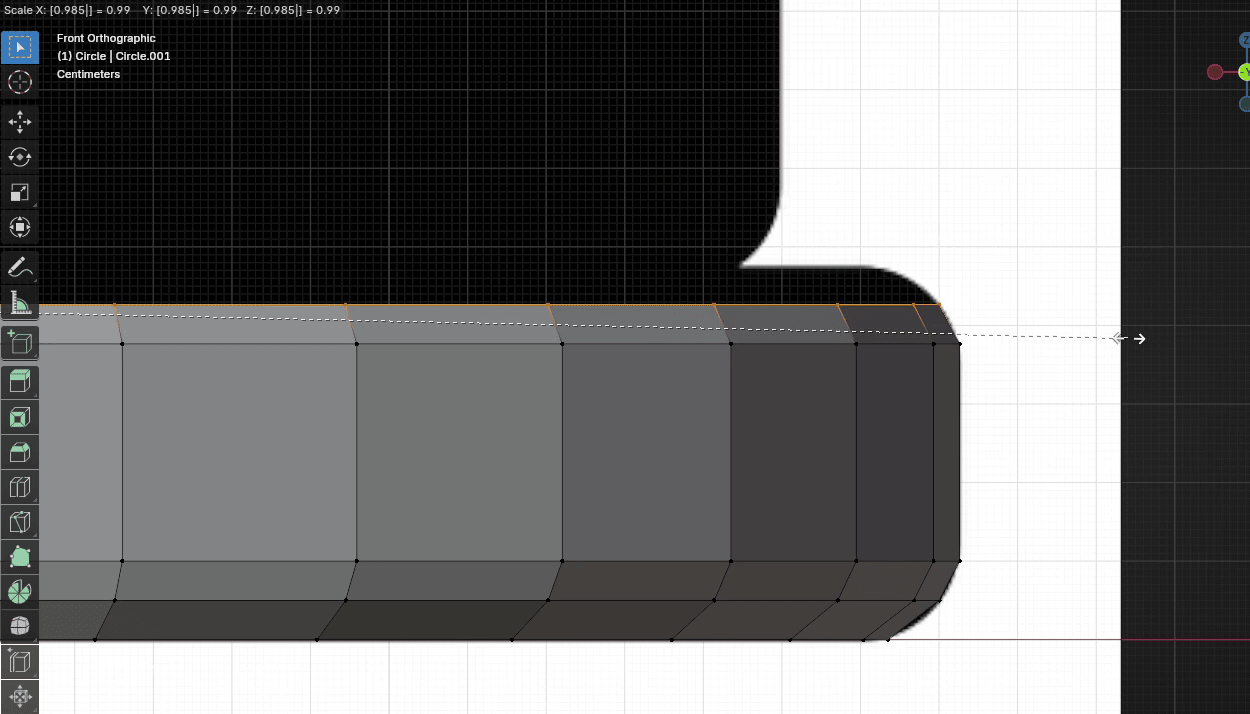Choose the Extrude Region tool

click(x=20, y=381)
